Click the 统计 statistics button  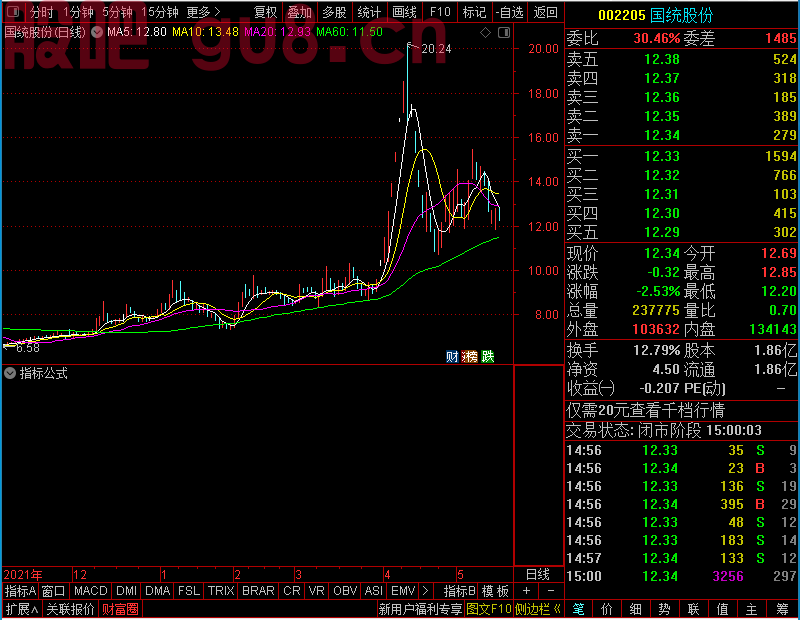click(369, 12)
